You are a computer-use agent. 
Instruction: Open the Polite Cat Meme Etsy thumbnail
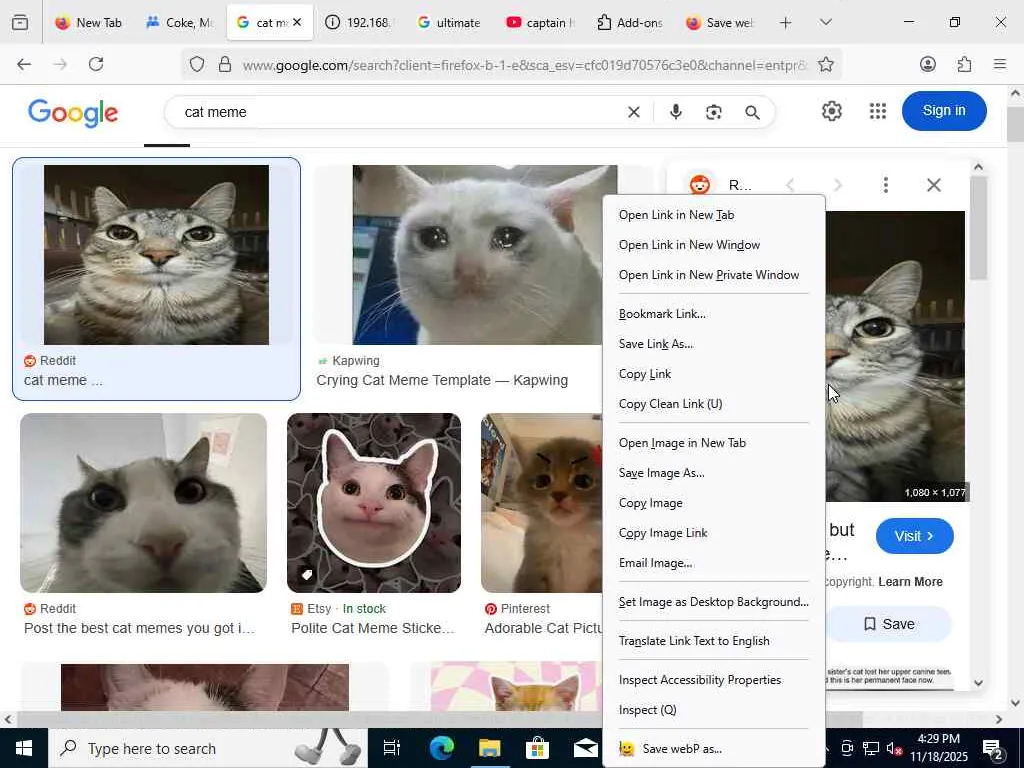[374, 503]
